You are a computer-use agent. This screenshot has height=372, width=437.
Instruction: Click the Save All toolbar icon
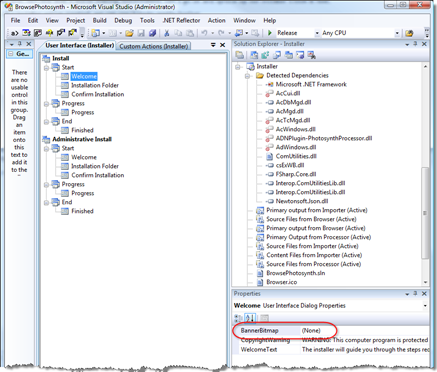coord(153,33)
